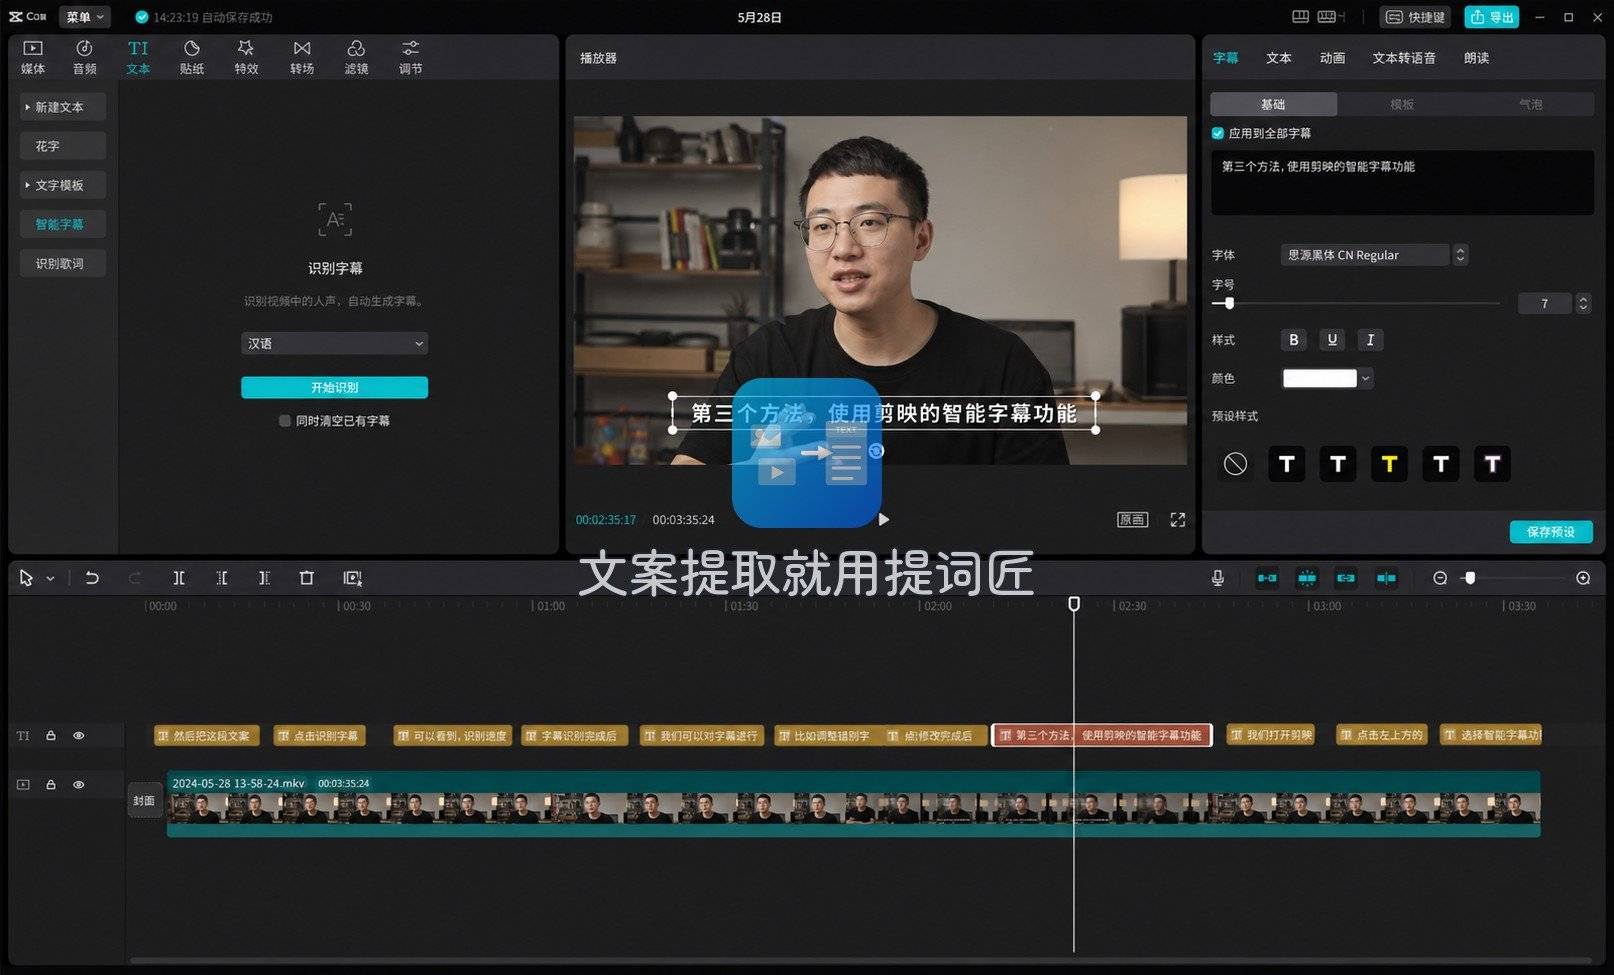Click the fullscreen preview icon
Viewport: 1614px width, 975px height.
coord(1178,520)
